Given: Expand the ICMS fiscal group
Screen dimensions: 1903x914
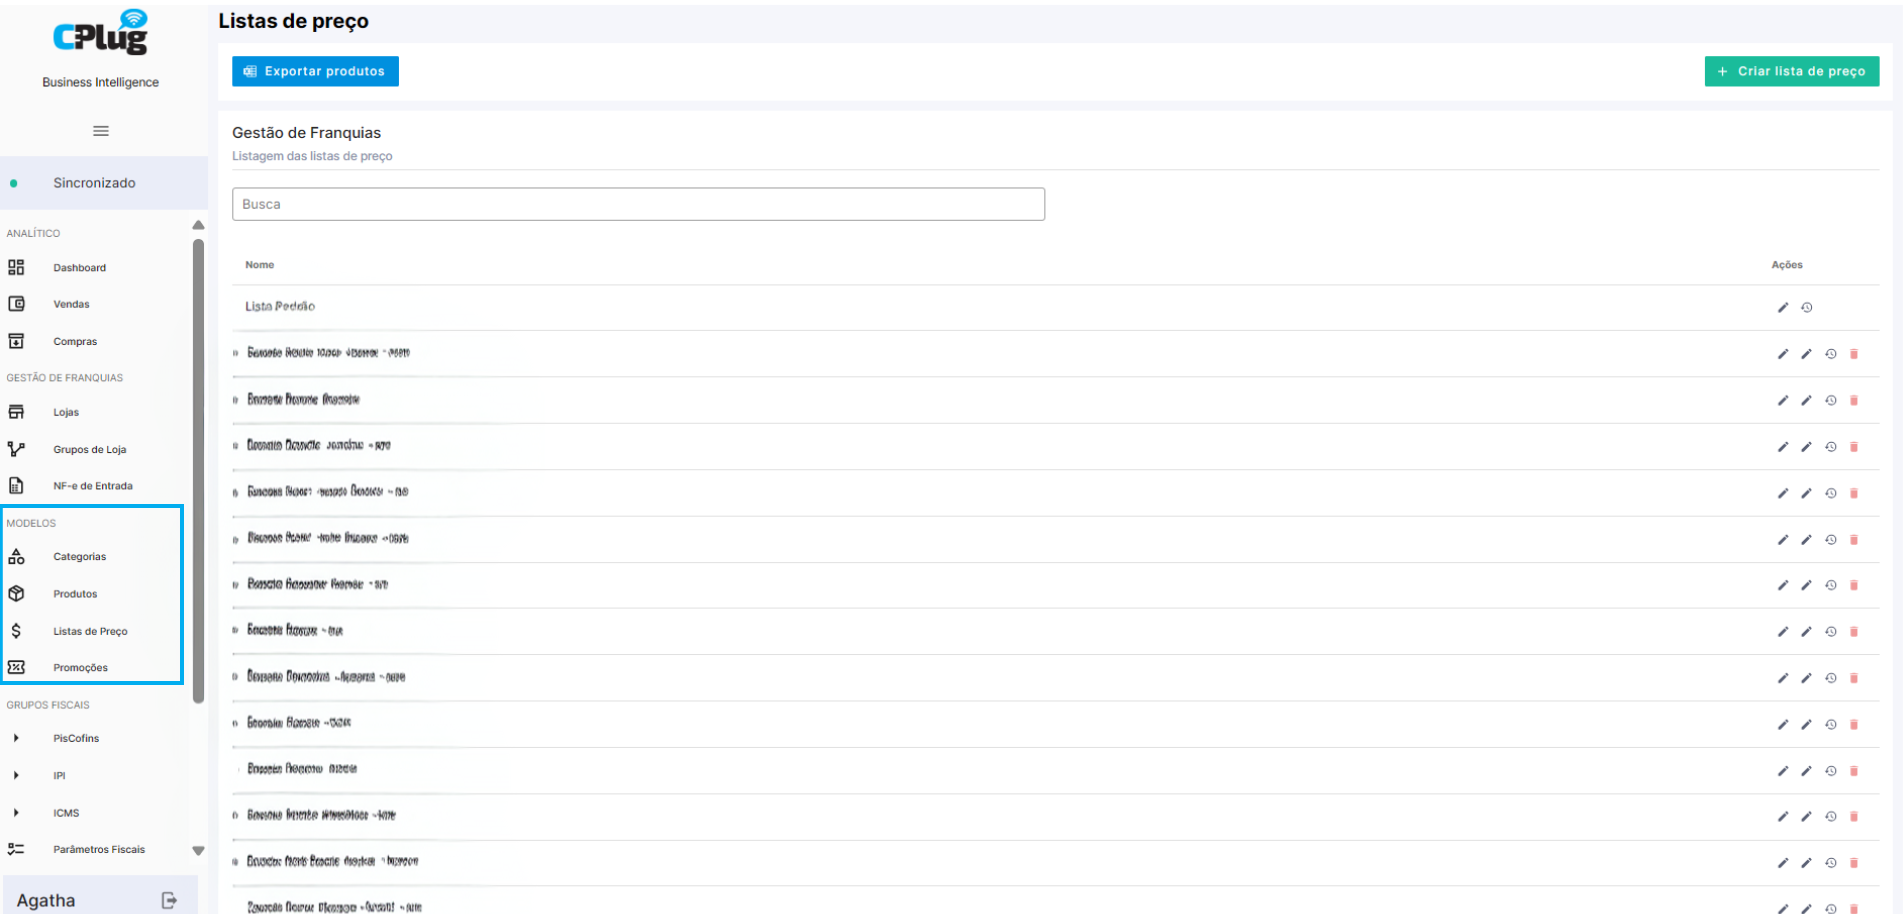Looking at the screenshot, I should point(16,813).
